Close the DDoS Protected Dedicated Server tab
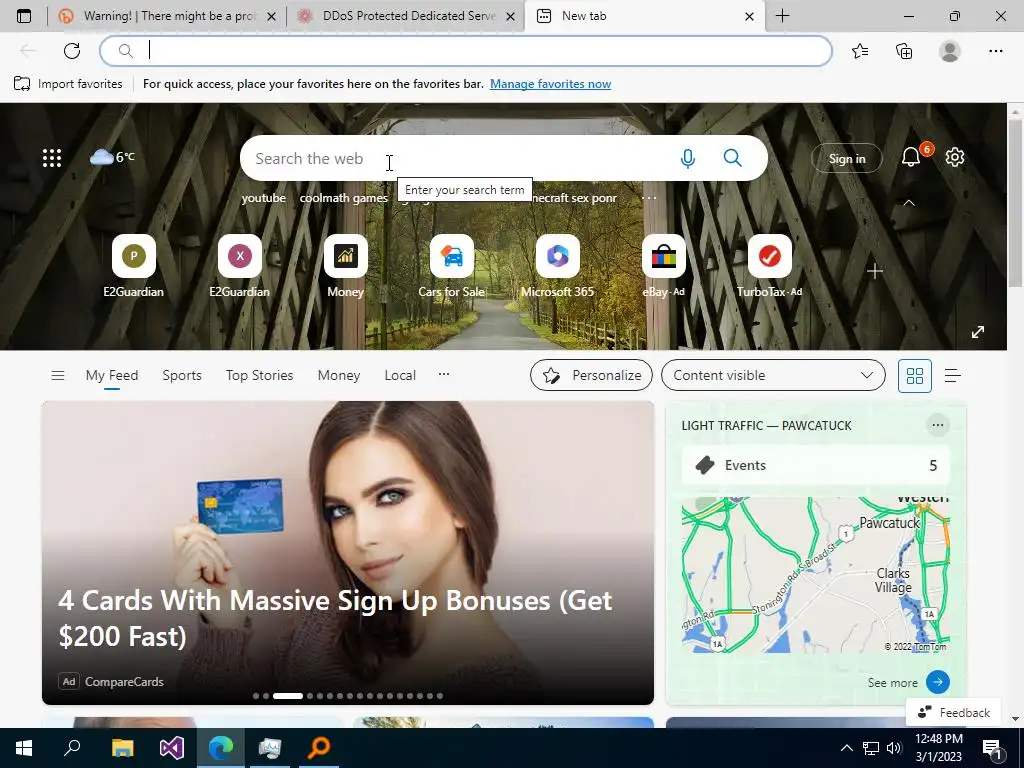1024x768 pixels. point(511,16)
